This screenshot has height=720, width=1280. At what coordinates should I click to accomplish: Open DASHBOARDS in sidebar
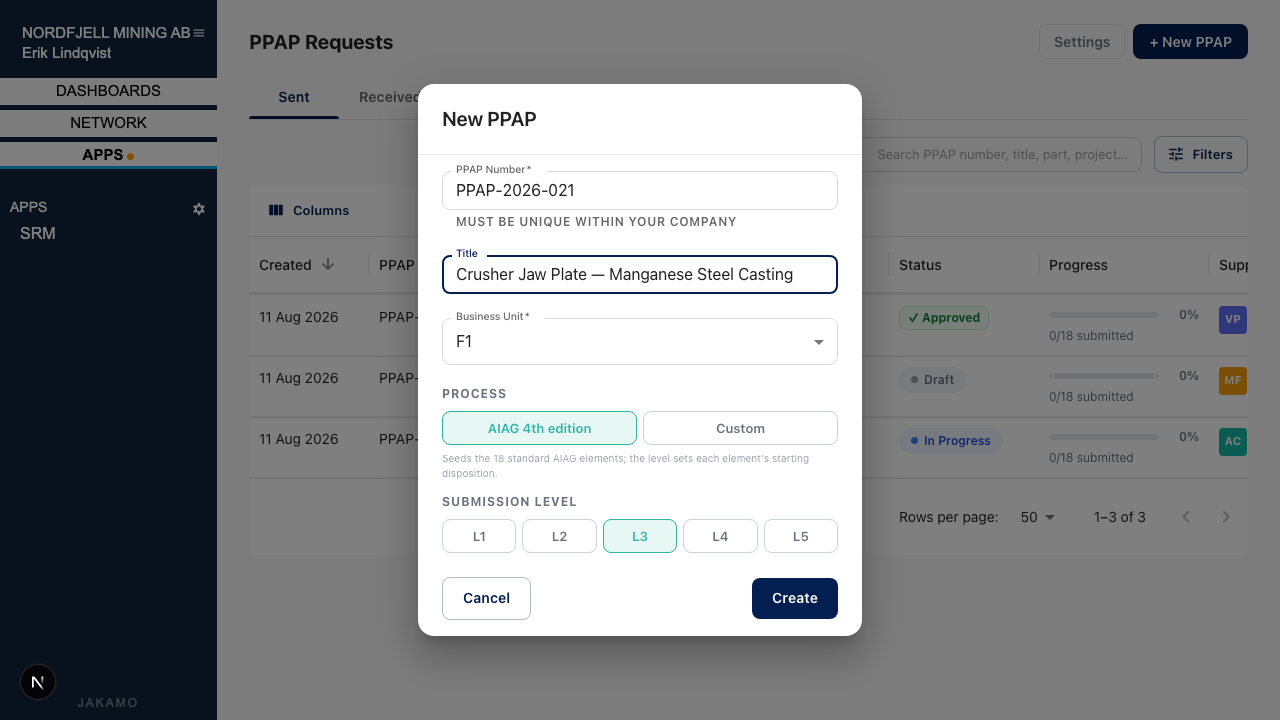(x=108, y=91)
